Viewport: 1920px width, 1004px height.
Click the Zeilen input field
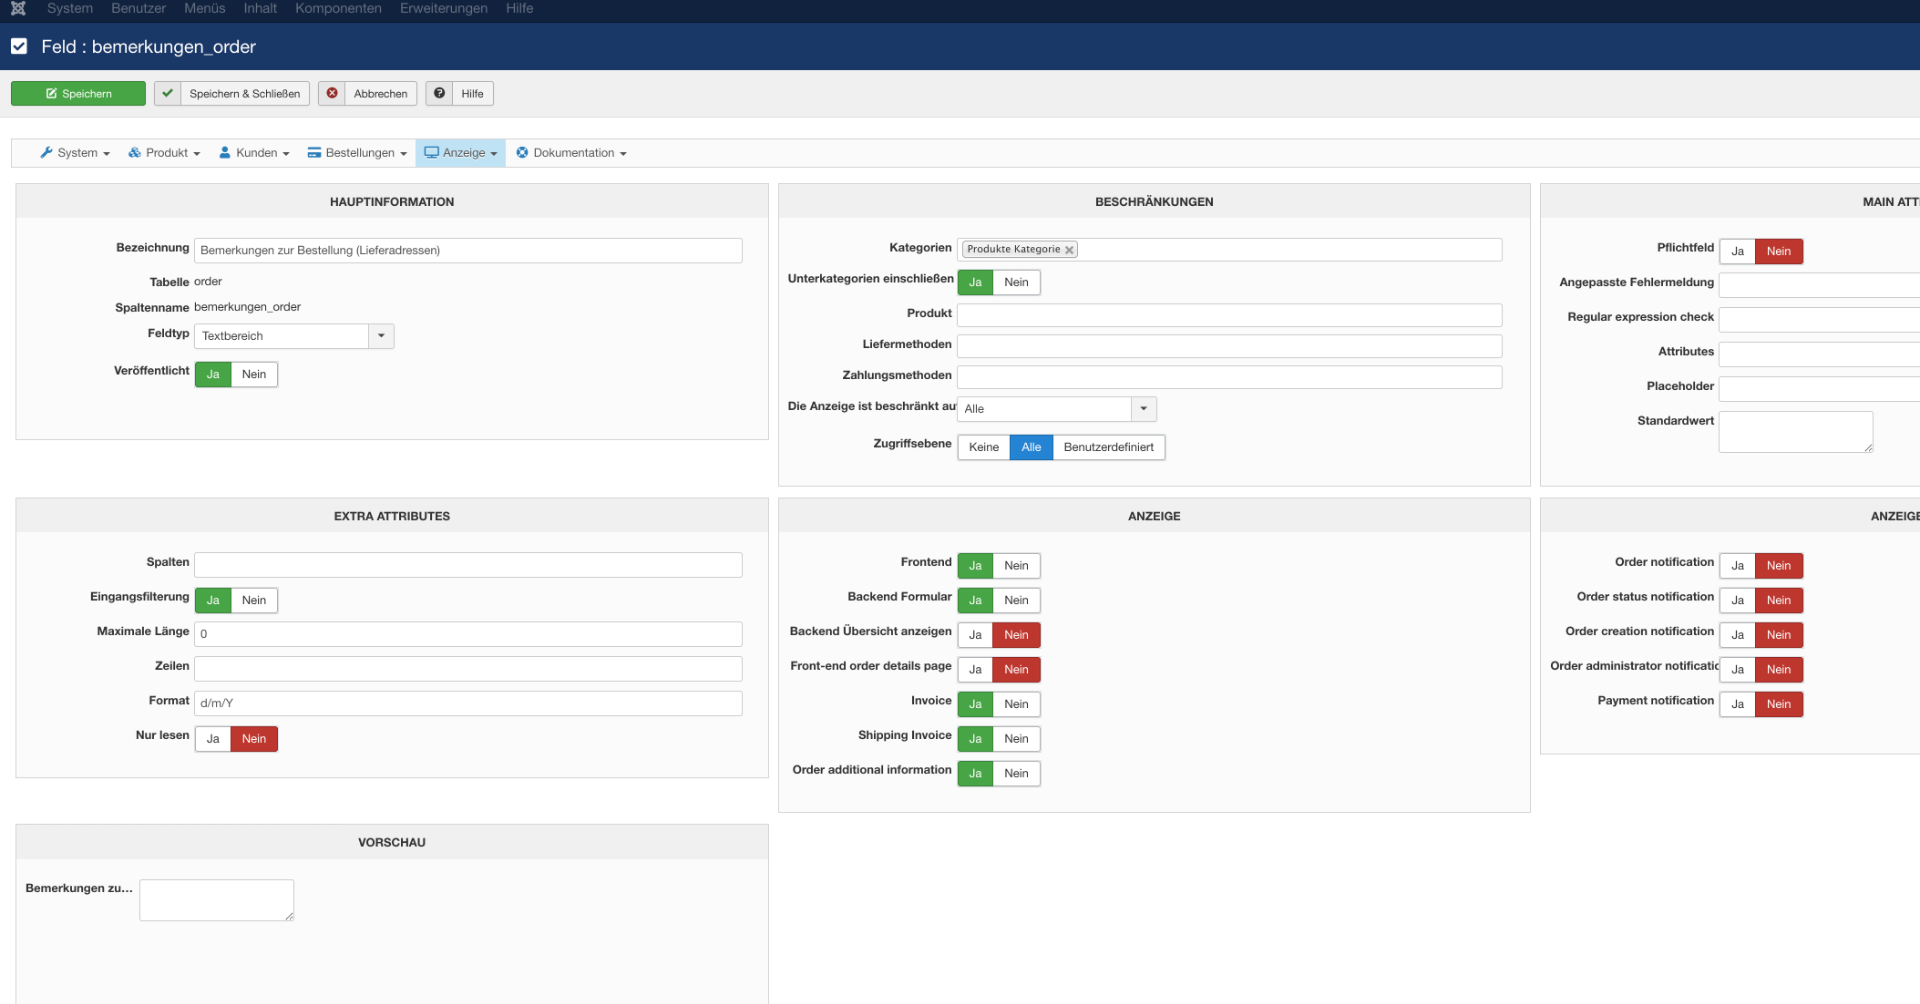click(468, 669)
